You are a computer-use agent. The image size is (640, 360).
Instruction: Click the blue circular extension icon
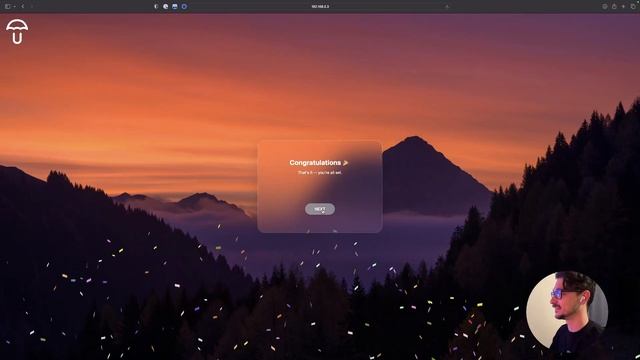pos(184,7)
